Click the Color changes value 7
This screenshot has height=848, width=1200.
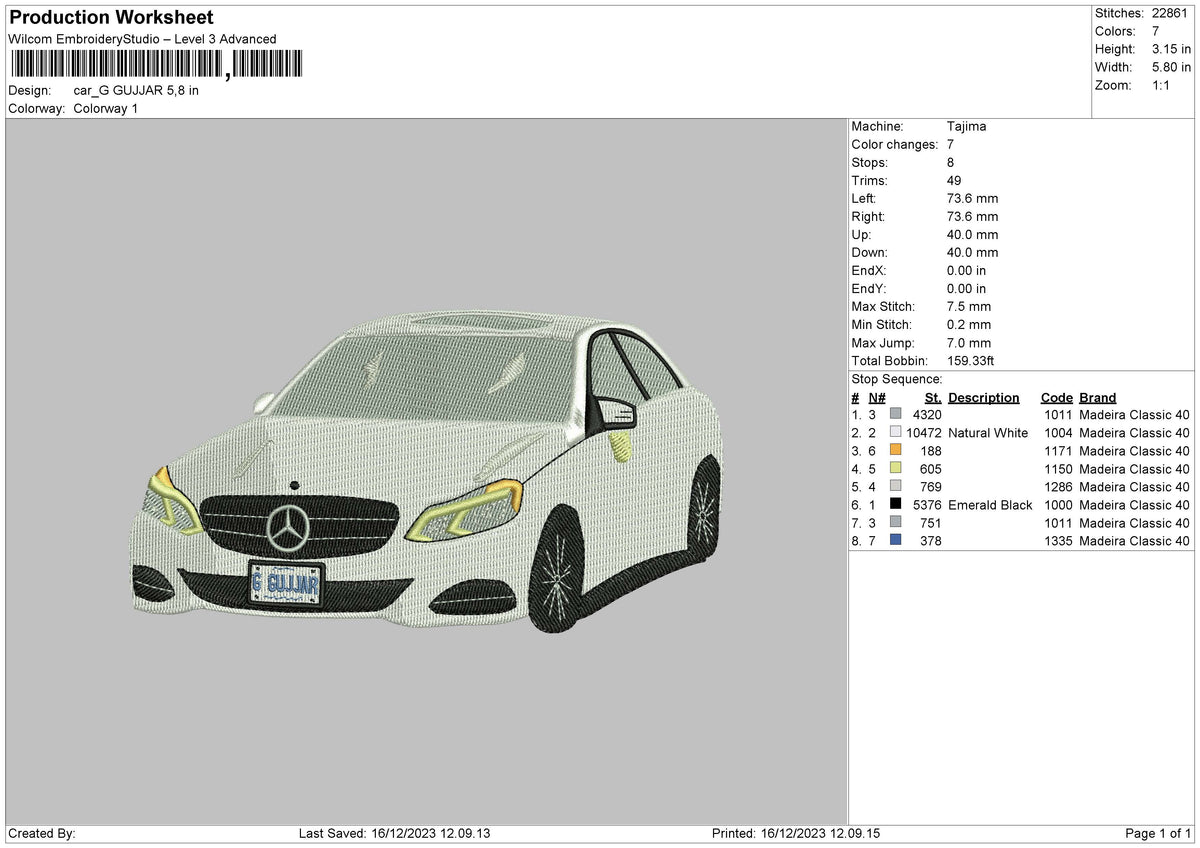tap(951, 145)
